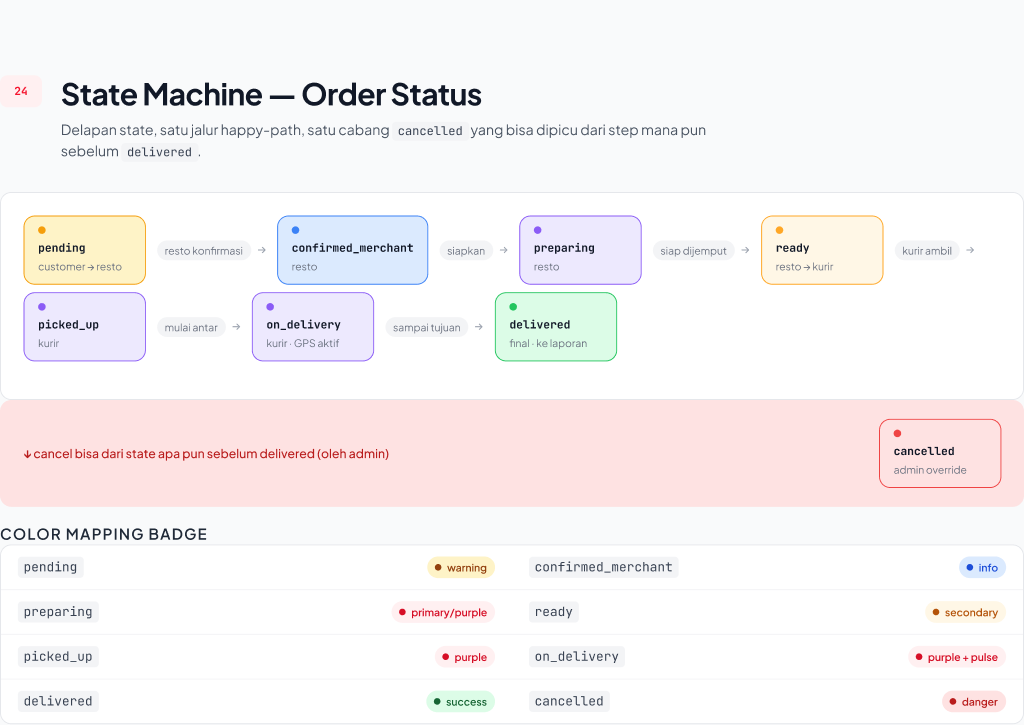This screenshot has width=1024, height=725.
Task: Select the on_delivery state card
Action: tap(313, 327)
